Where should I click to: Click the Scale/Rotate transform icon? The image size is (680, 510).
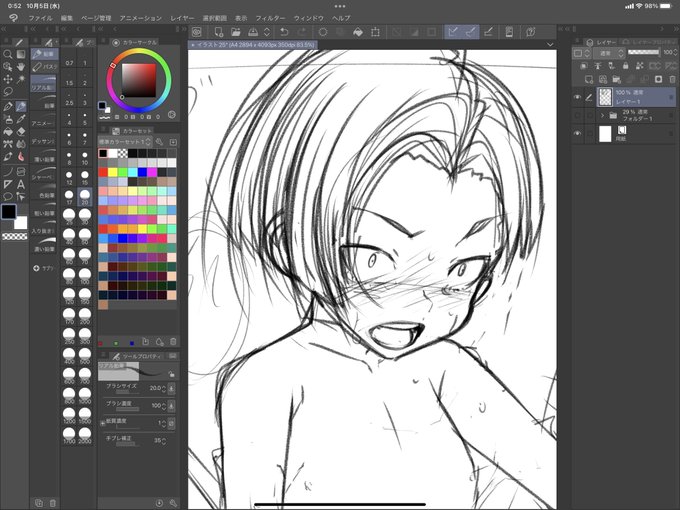click(x=375, y=32)
